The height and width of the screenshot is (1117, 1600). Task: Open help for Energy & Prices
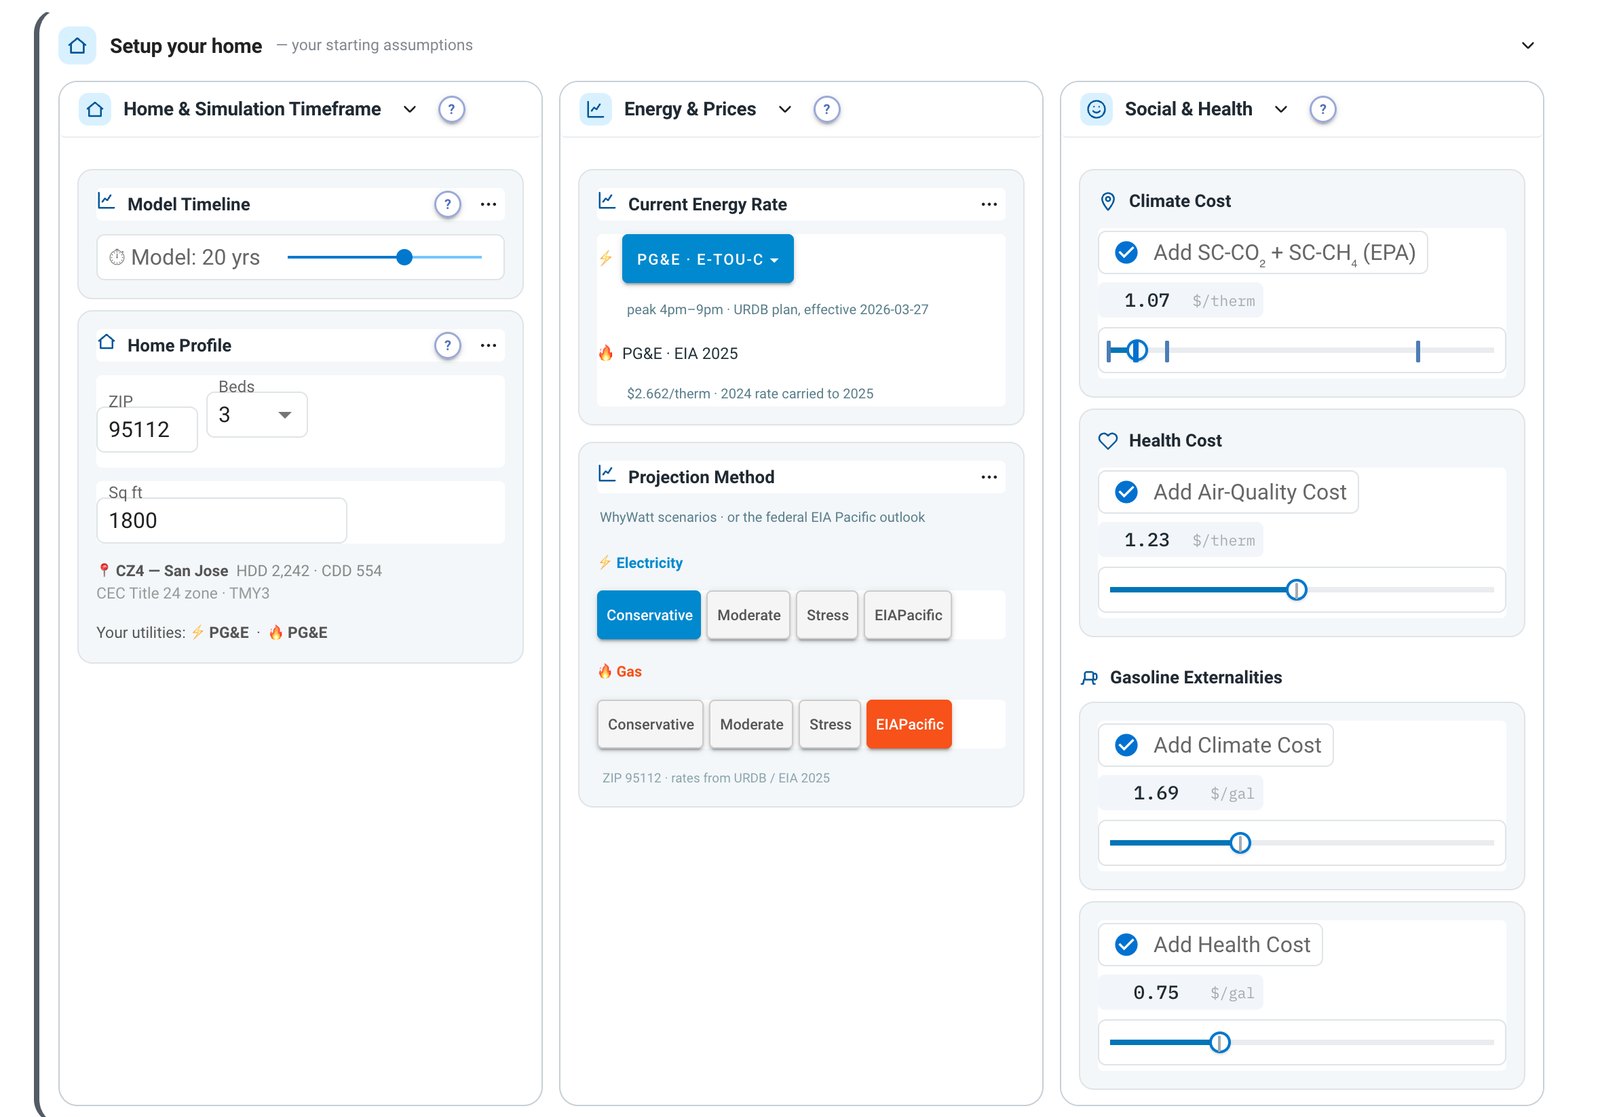tap(826, 109)
